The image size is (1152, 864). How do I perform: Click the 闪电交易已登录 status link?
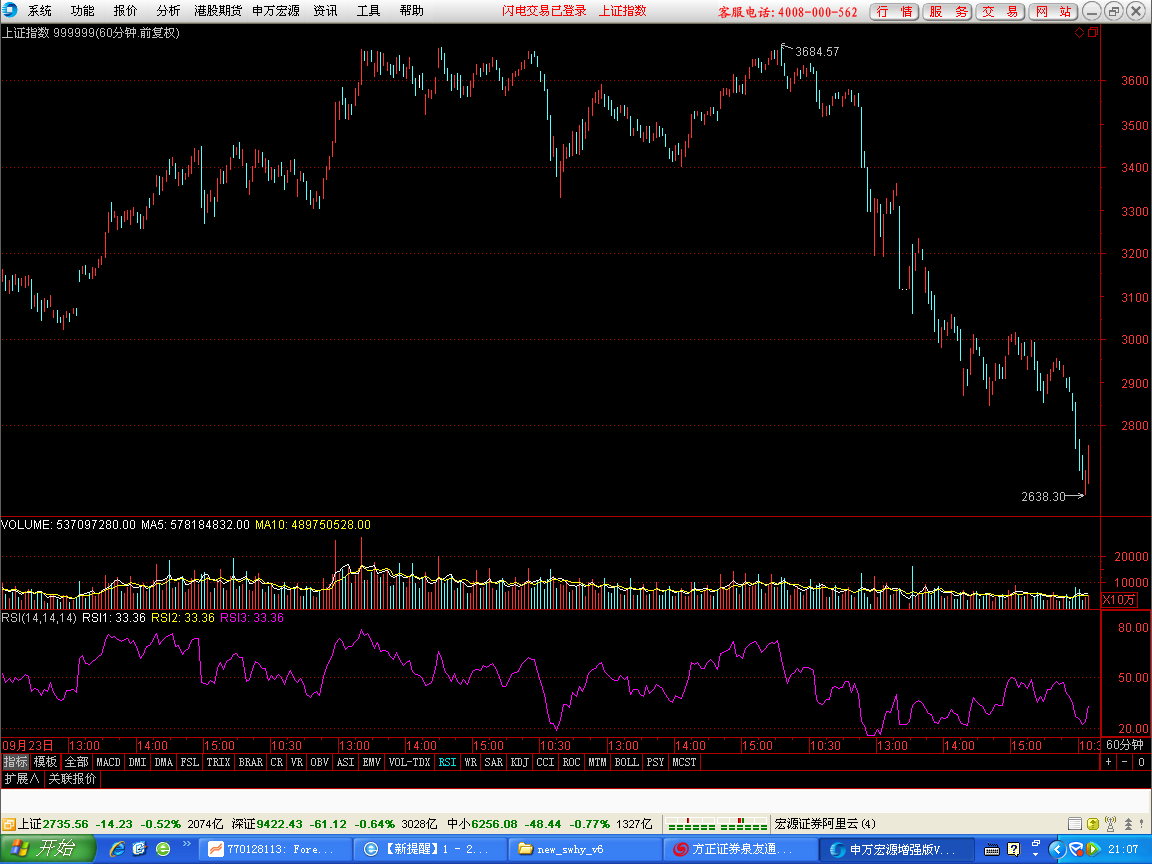click(544, 11)
